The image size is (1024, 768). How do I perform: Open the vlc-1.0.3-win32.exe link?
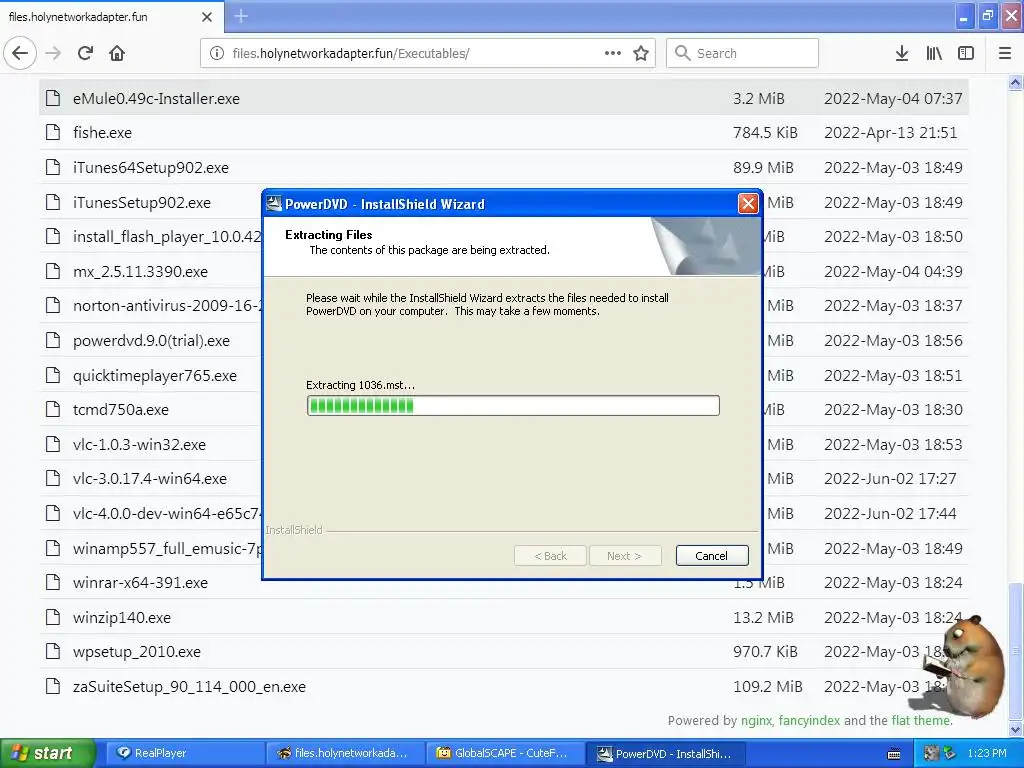139,445
